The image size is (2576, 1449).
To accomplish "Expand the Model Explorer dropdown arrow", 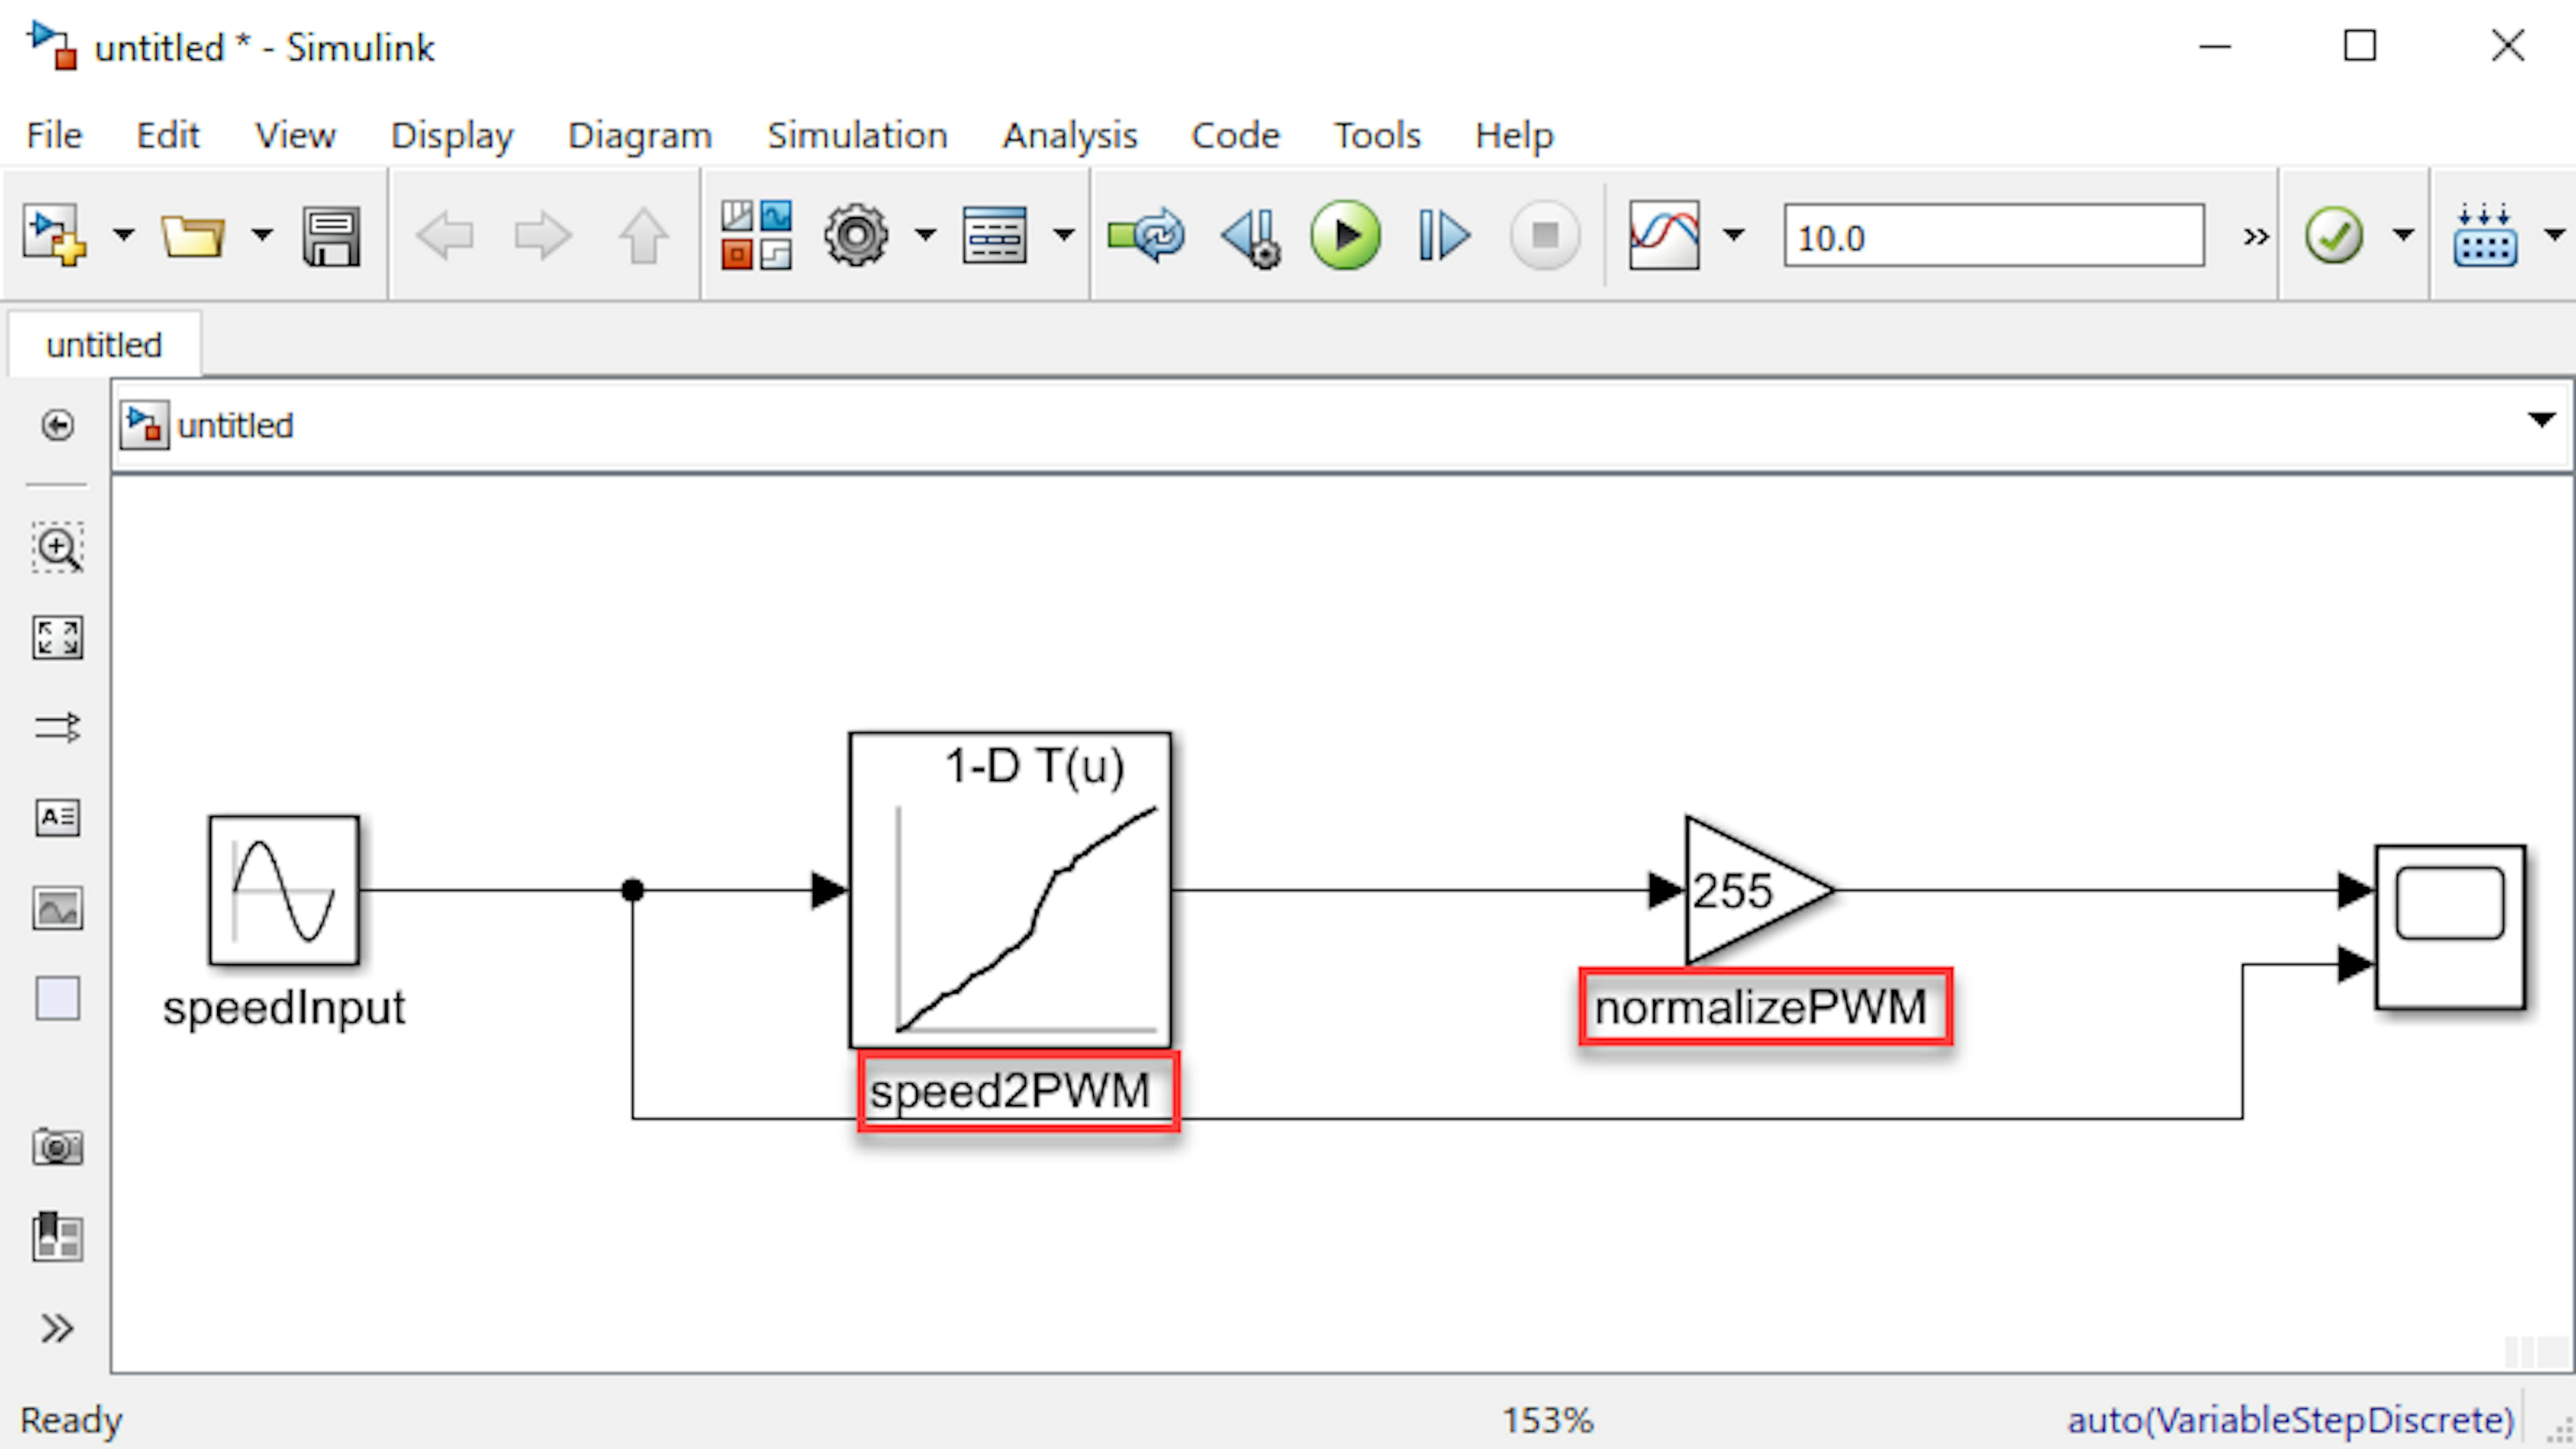I will pos(1064,236).
